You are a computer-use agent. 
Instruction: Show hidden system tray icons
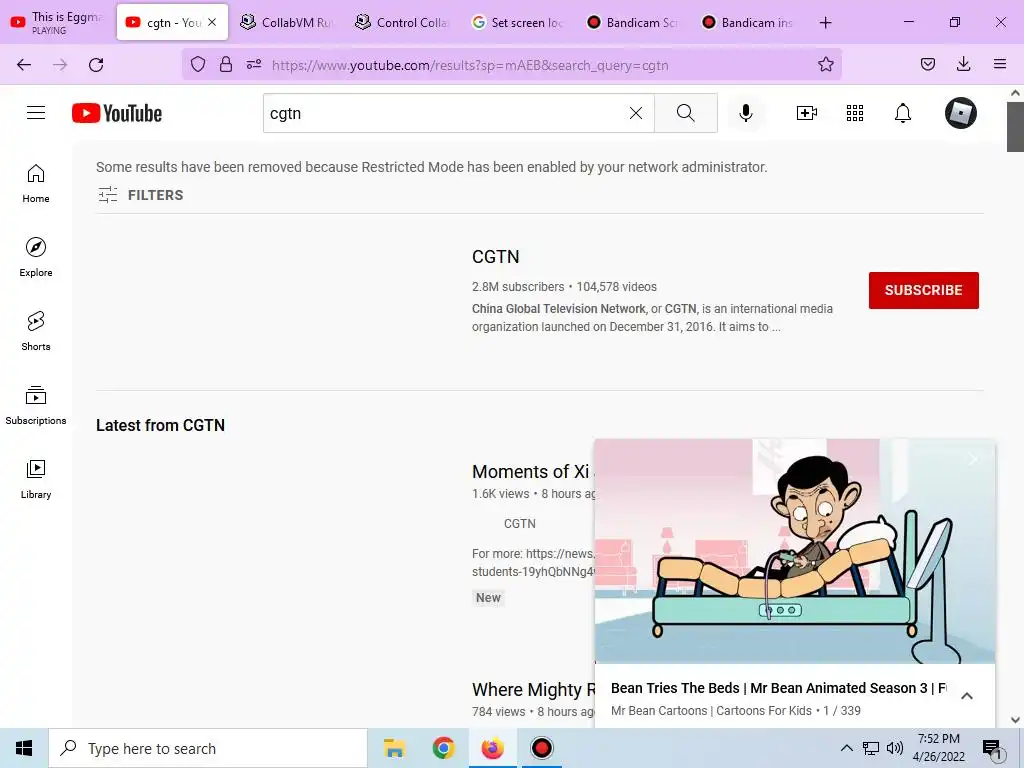click(846, 748)
